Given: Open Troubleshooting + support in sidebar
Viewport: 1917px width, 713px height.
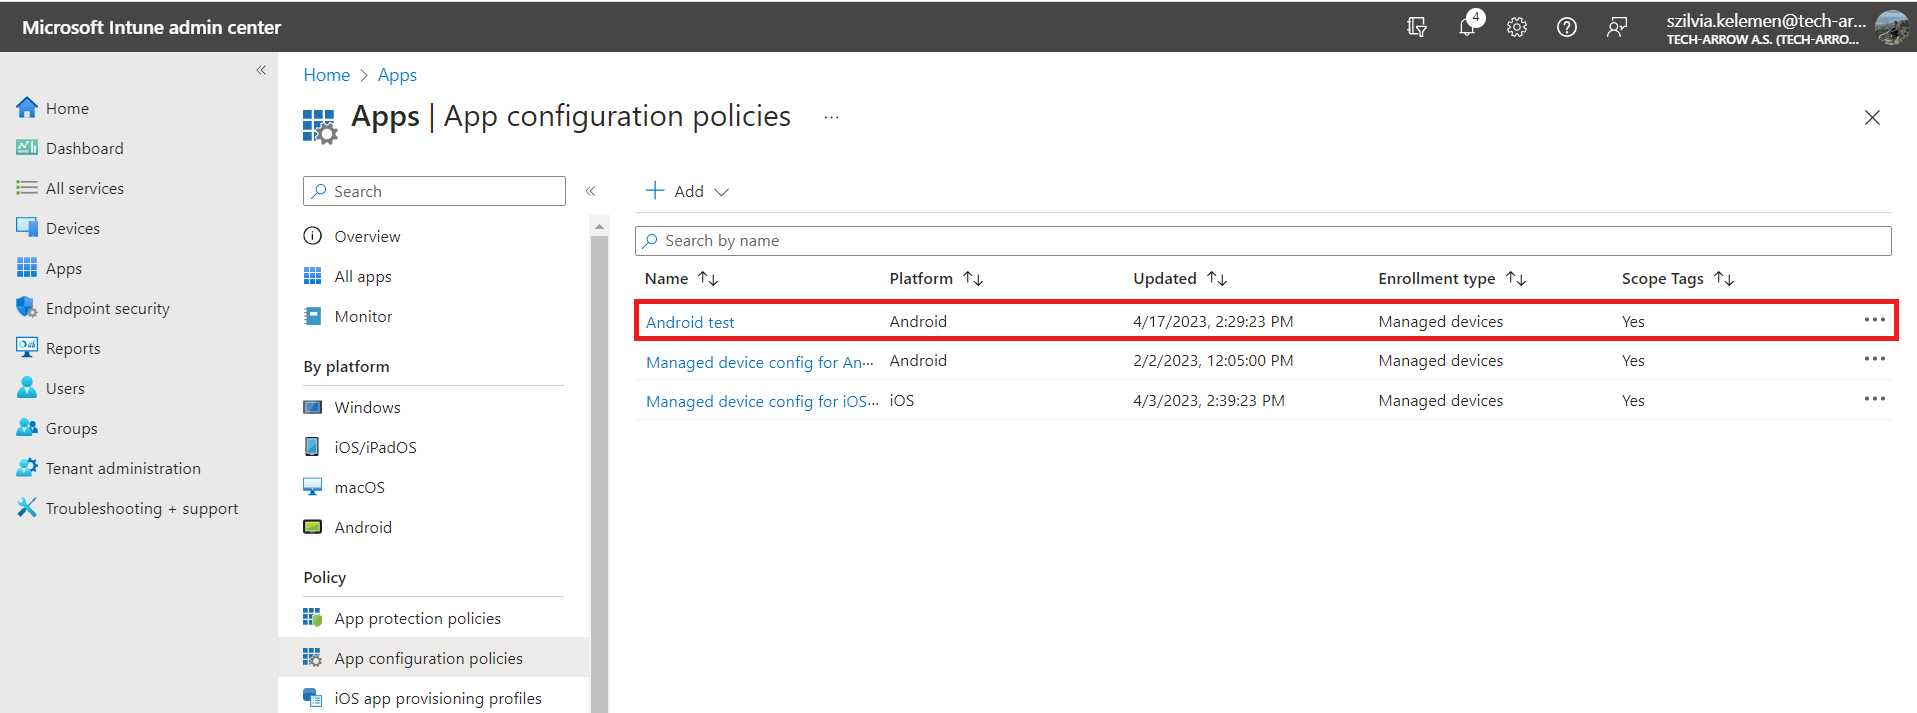Looking at the screenshot, I should pyautogui.click(x=141, y=508).
